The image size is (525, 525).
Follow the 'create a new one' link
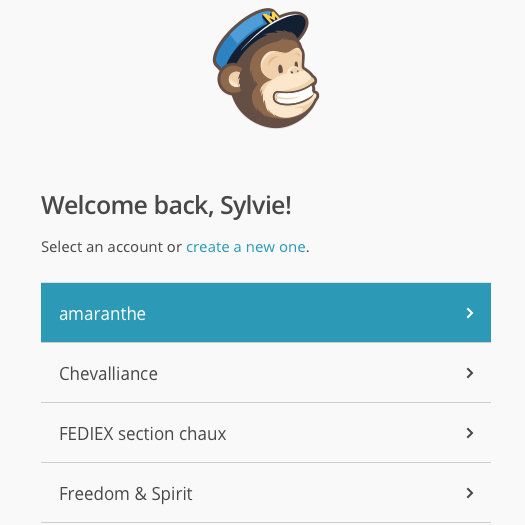tap(246, 247)
